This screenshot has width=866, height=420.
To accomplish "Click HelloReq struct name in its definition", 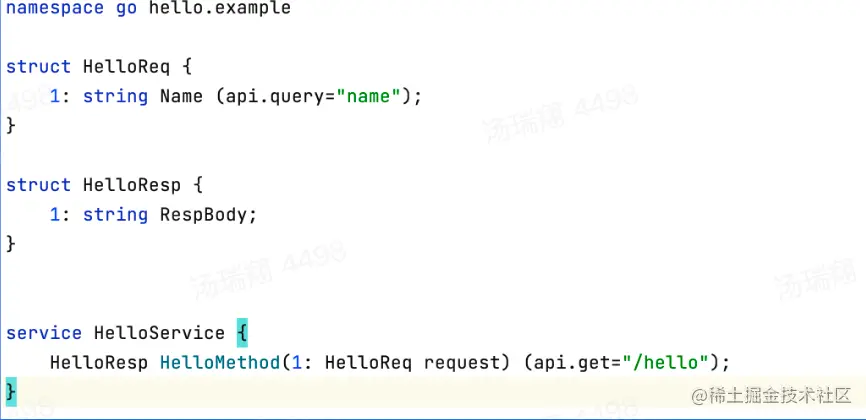I will click(x=126, y=67).
